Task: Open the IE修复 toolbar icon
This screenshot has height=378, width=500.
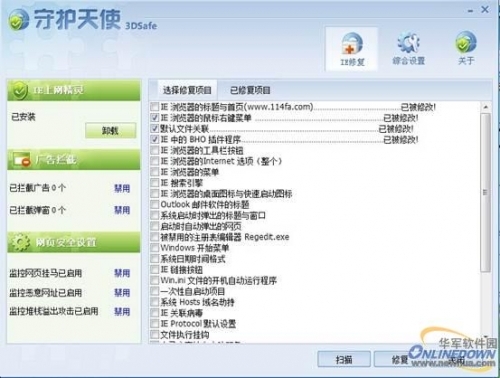Action: (x=352, y=44)
